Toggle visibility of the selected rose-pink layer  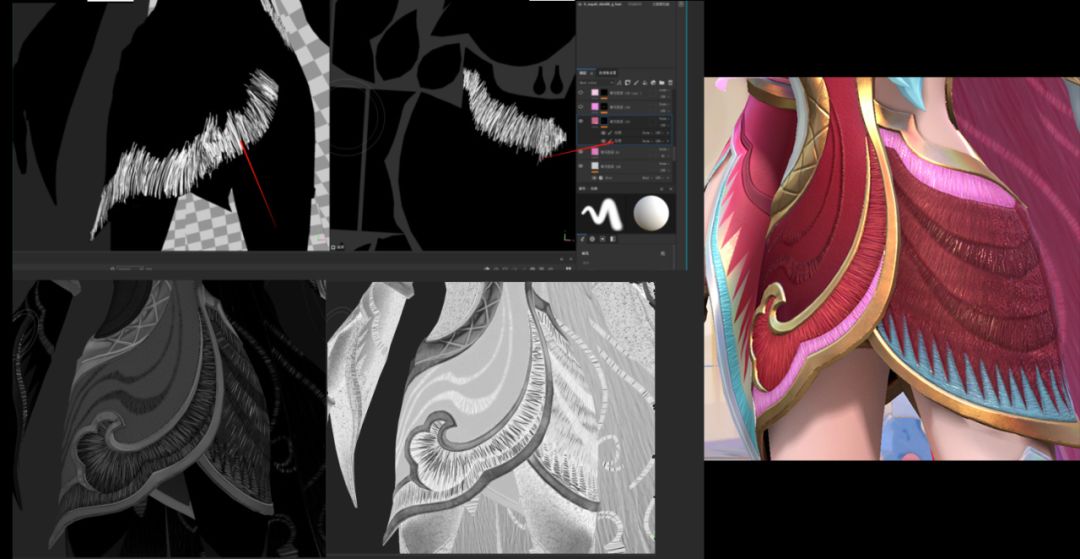click(x=581, y=121)
